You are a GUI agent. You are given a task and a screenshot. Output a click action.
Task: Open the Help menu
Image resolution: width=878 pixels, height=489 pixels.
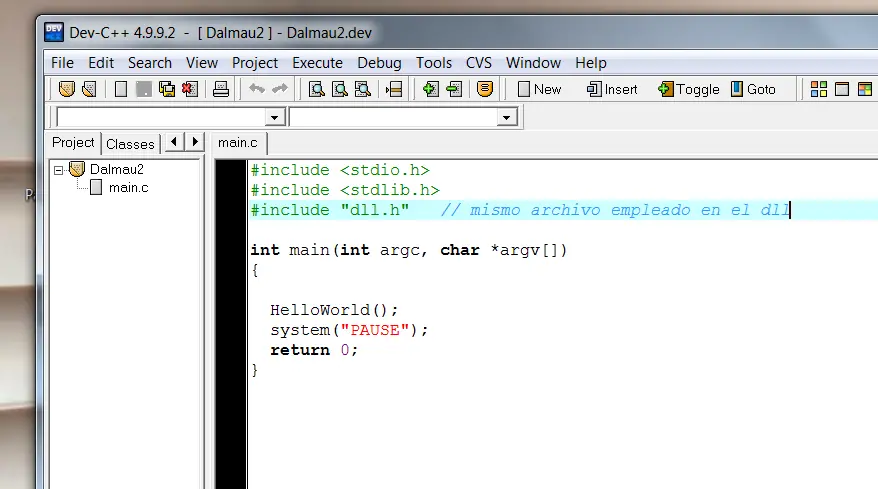[591, 63]
